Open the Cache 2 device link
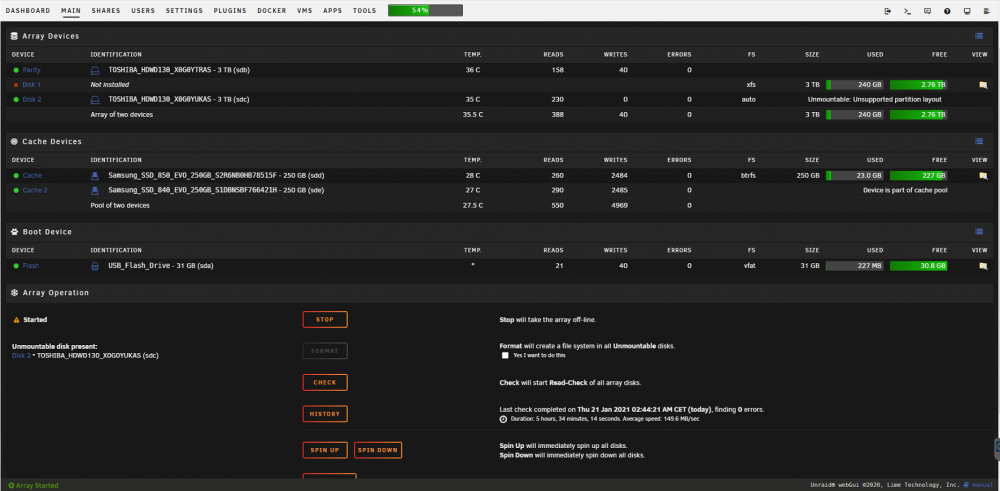 pyautogui.click(x=35, y=191)
